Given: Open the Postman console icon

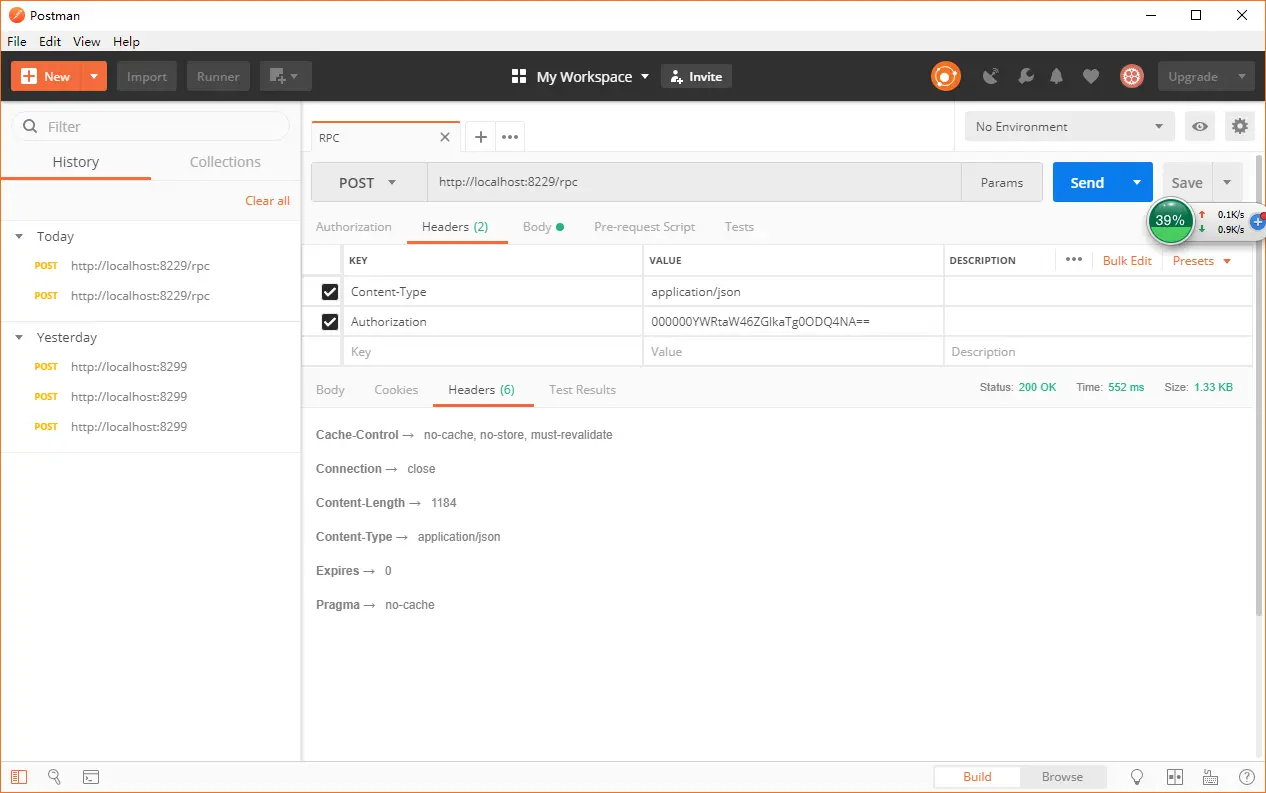Looking at the screenshot, I should (90, 776).
